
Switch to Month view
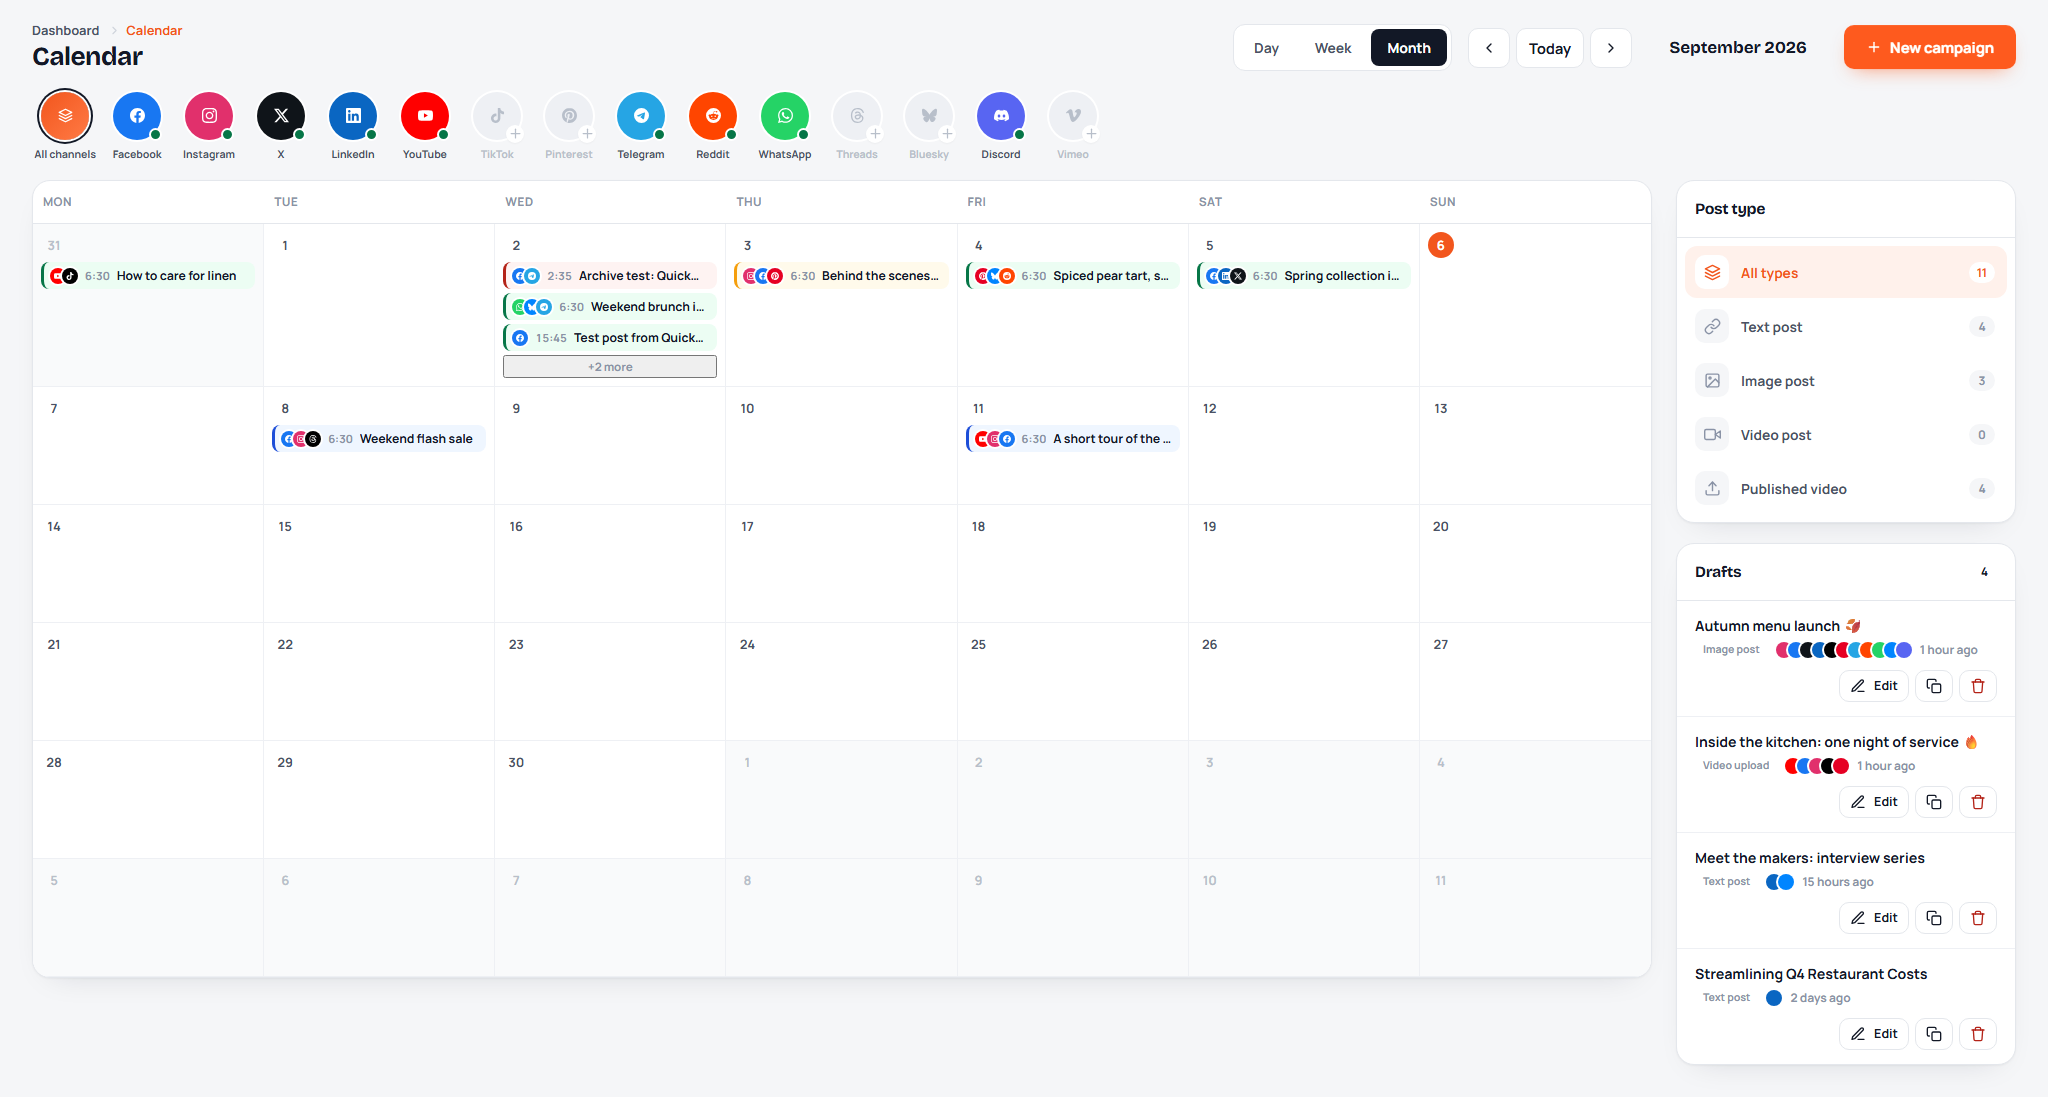1409,48
